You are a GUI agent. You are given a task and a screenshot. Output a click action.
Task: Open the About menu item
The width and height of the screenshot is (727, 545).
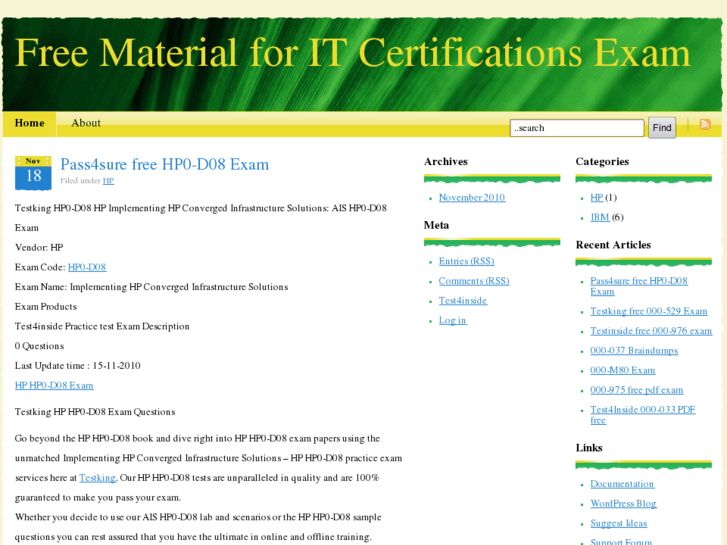tap(86, 123)
